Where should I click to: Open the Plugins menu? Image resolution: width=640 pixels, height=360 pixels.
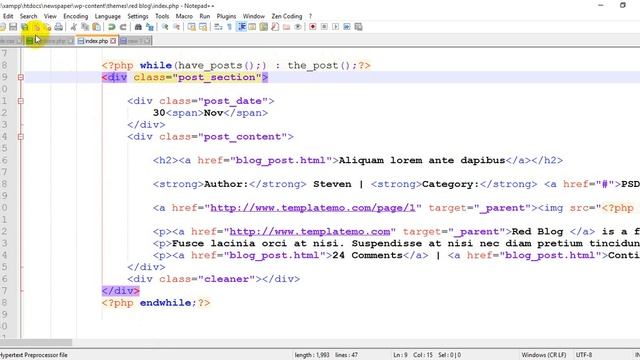tap(226, 16)
